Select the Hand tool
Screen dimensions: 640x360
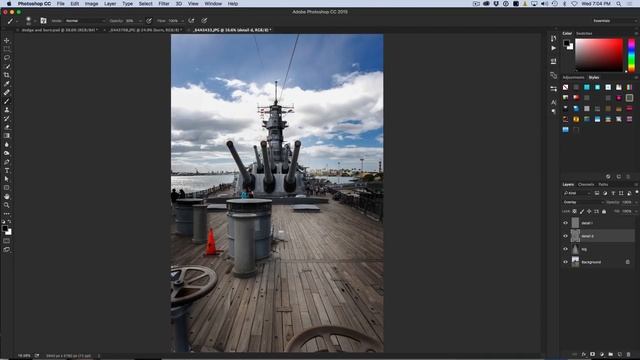point(7,196)
